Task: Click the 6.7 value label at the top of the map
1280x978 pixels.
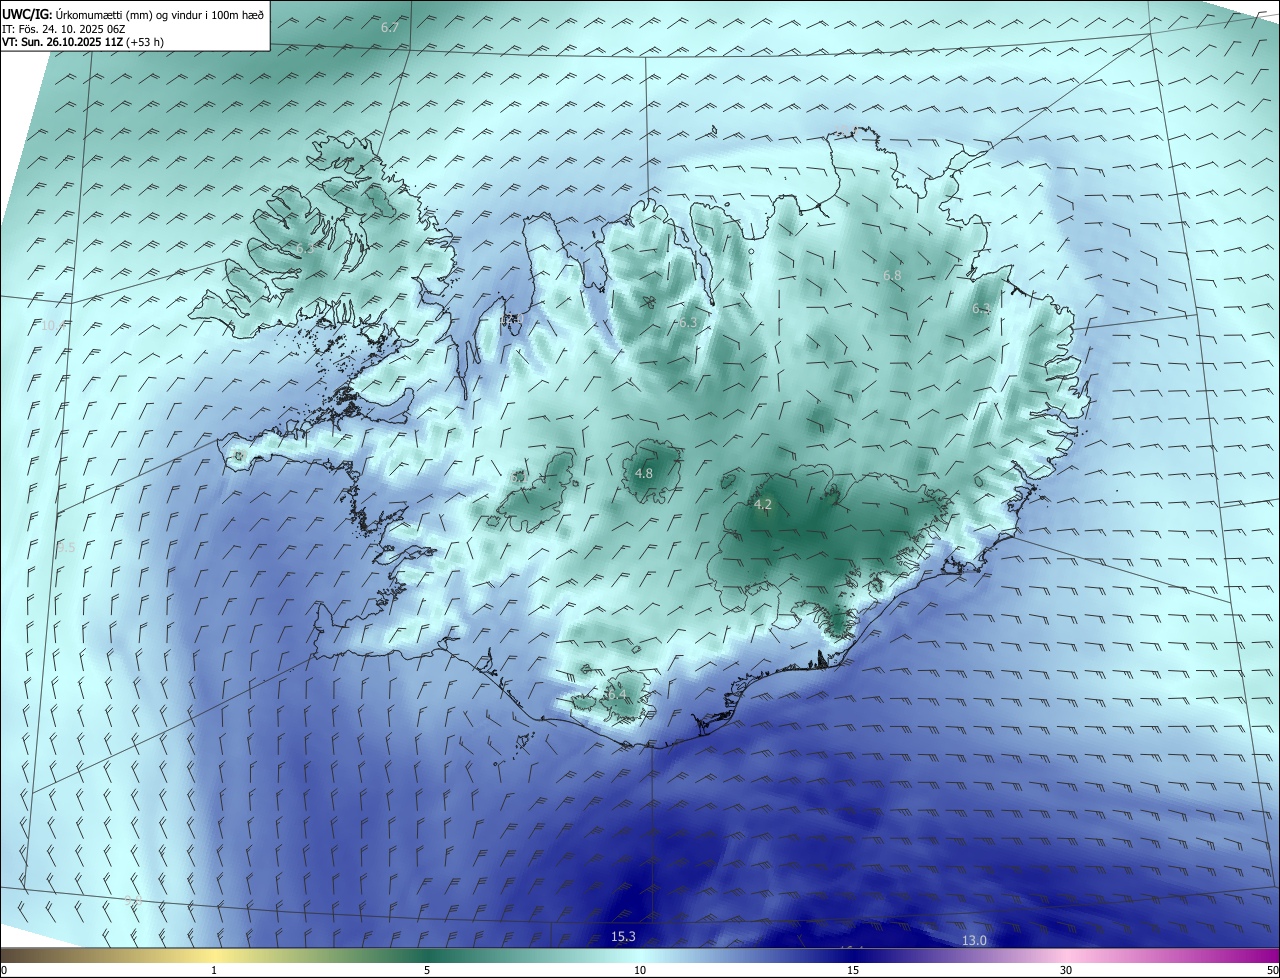Action: click(x=390, y=27)
